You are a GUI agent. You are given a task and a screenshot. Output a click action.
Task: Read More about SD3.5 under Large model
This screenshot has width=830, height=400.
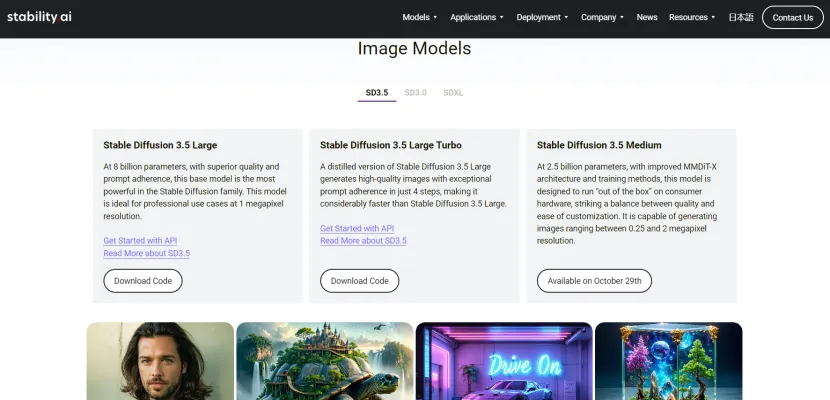pos(146,253)
